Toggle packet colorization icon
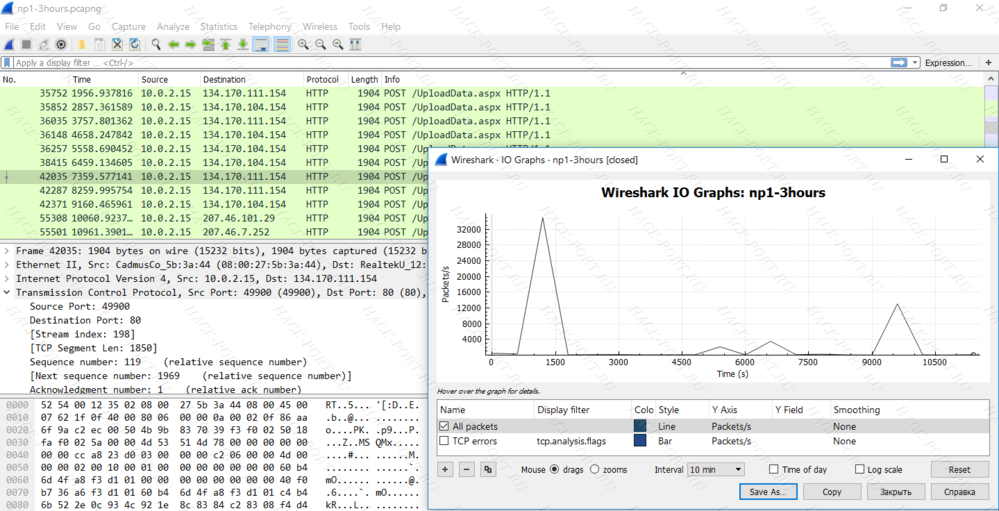 pyautogui.click(x=282, y=45)
